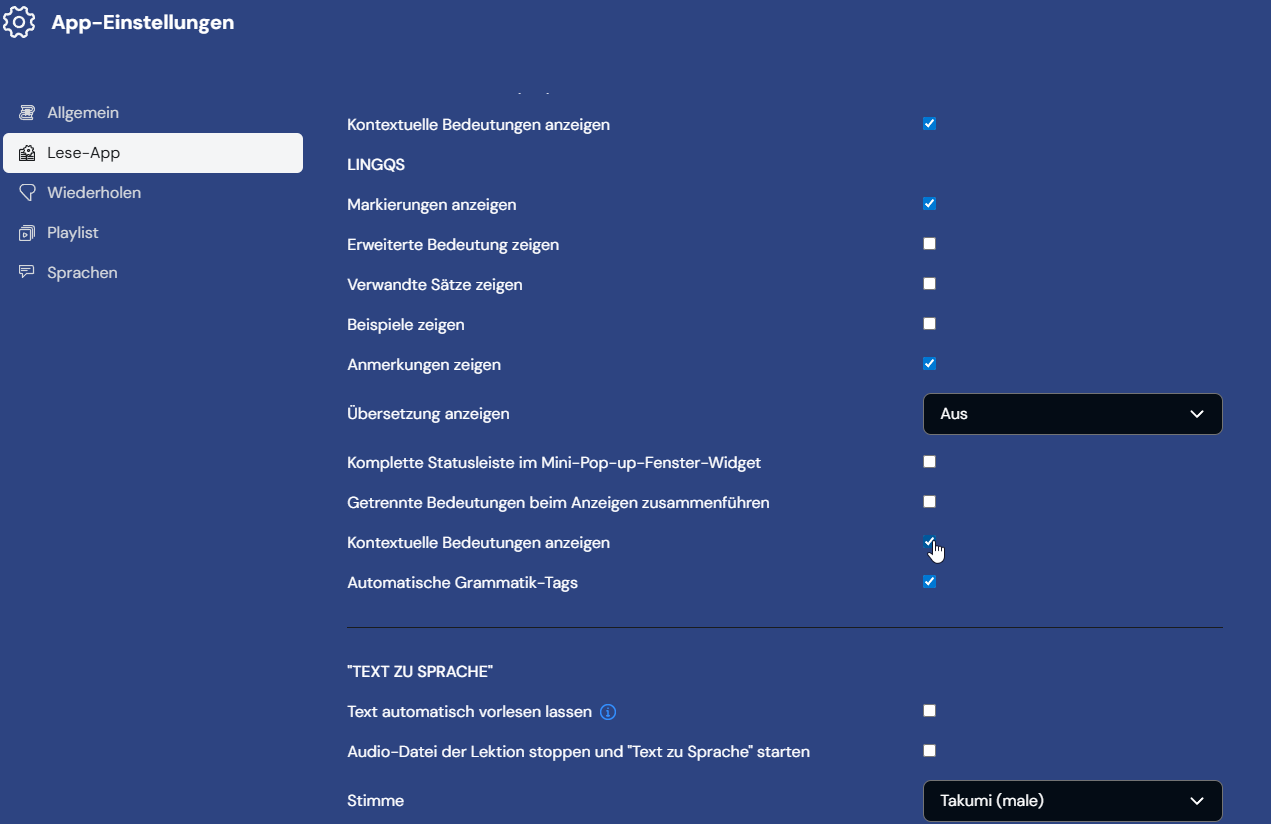The width and height of the screenshot is (1271, 824).
Task: Click the App-Einstellungen gear icon
Action: (20, 22)
